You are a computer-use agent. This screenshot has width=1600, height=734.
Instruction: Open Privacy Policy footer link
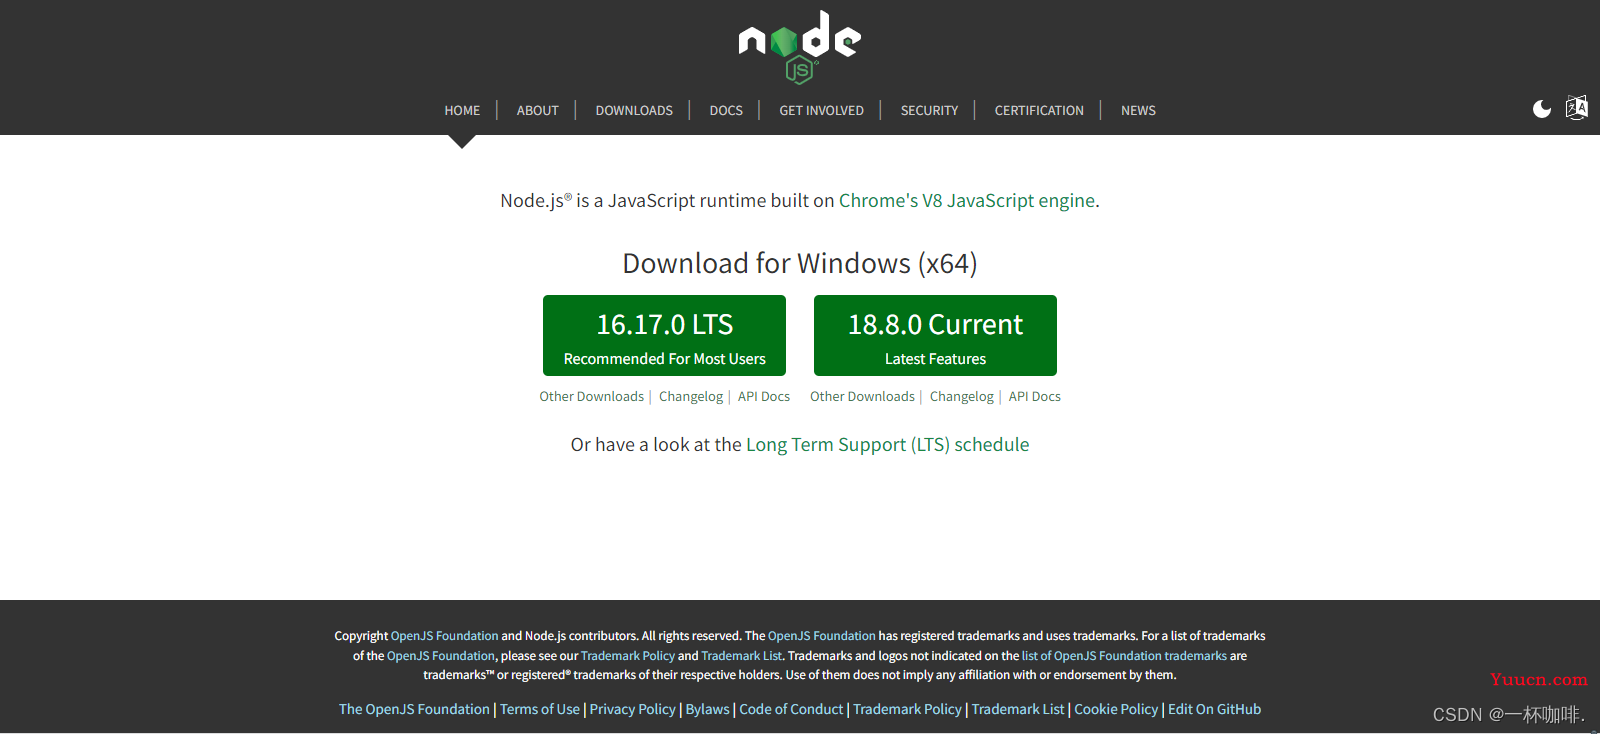[633, 709]
